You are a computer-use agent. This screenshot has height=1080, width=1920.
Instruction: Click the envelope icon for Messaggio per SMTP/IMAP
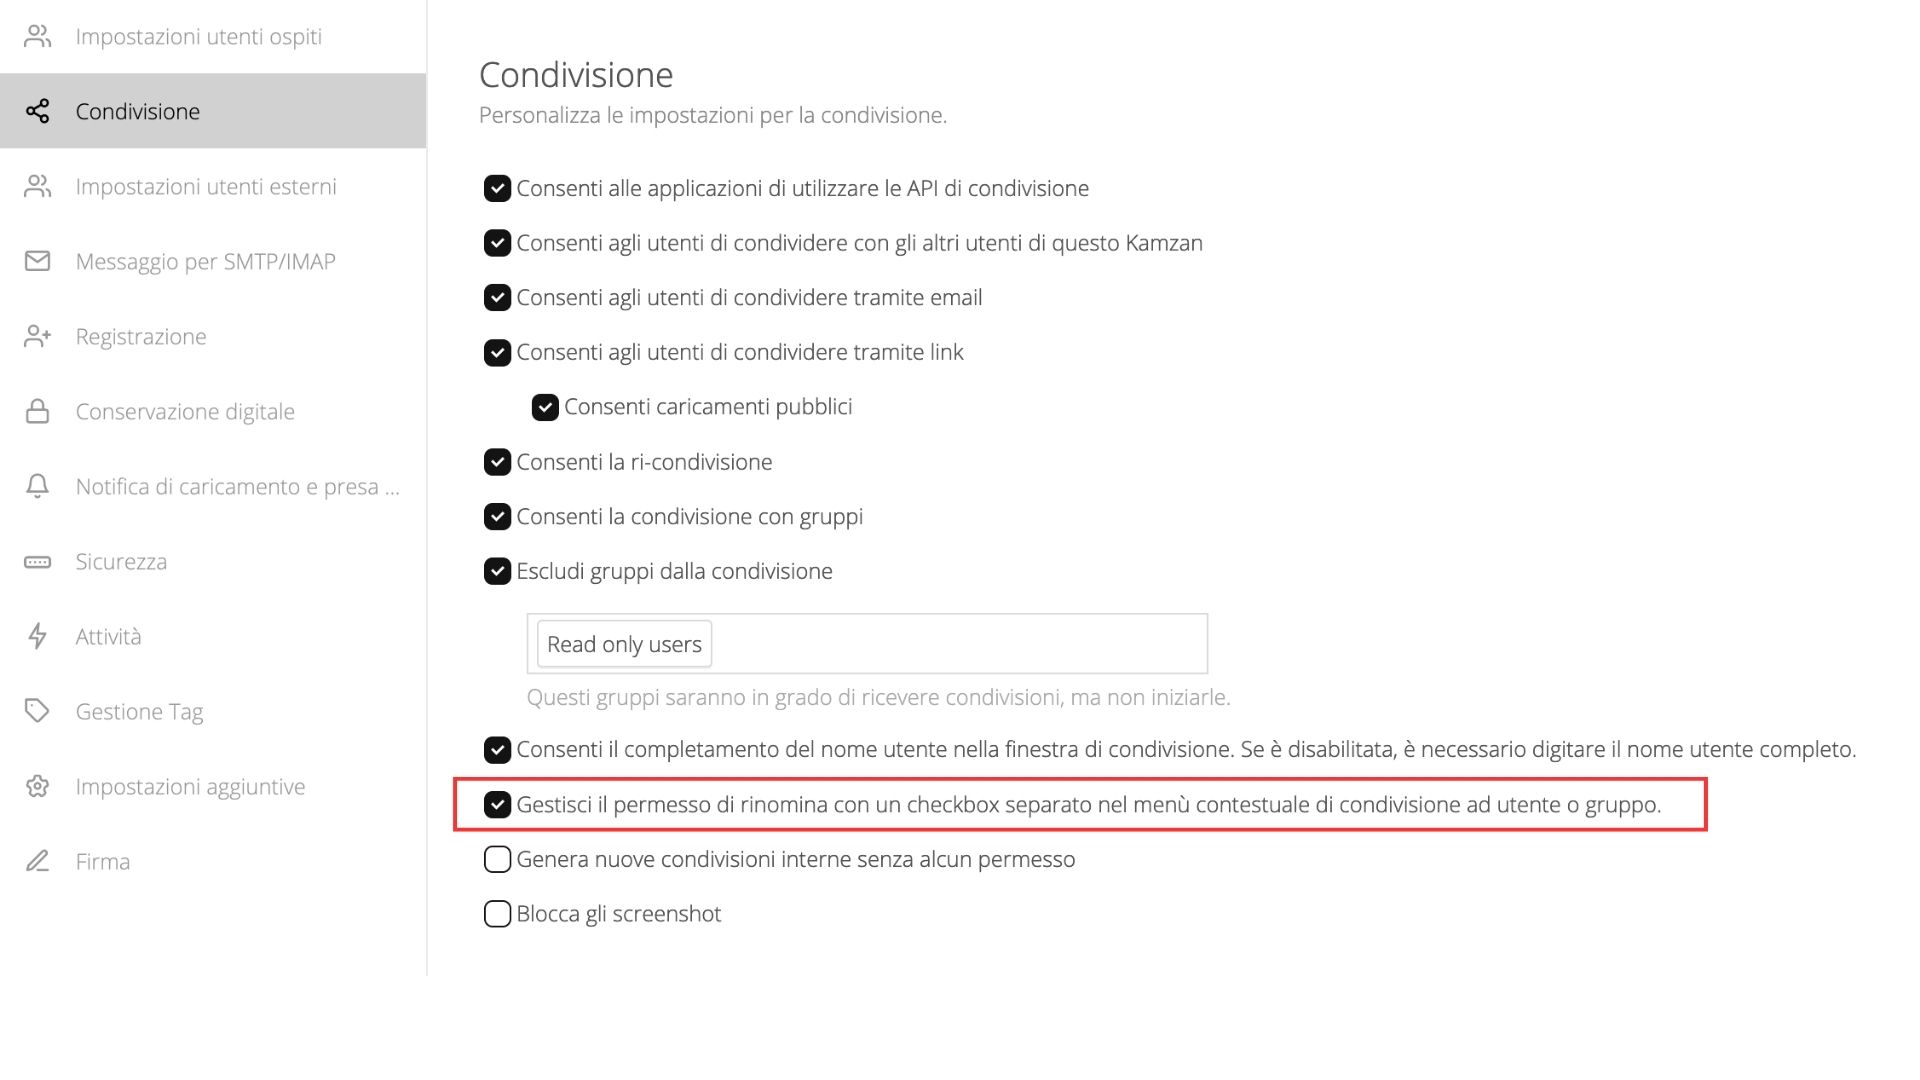37,261
